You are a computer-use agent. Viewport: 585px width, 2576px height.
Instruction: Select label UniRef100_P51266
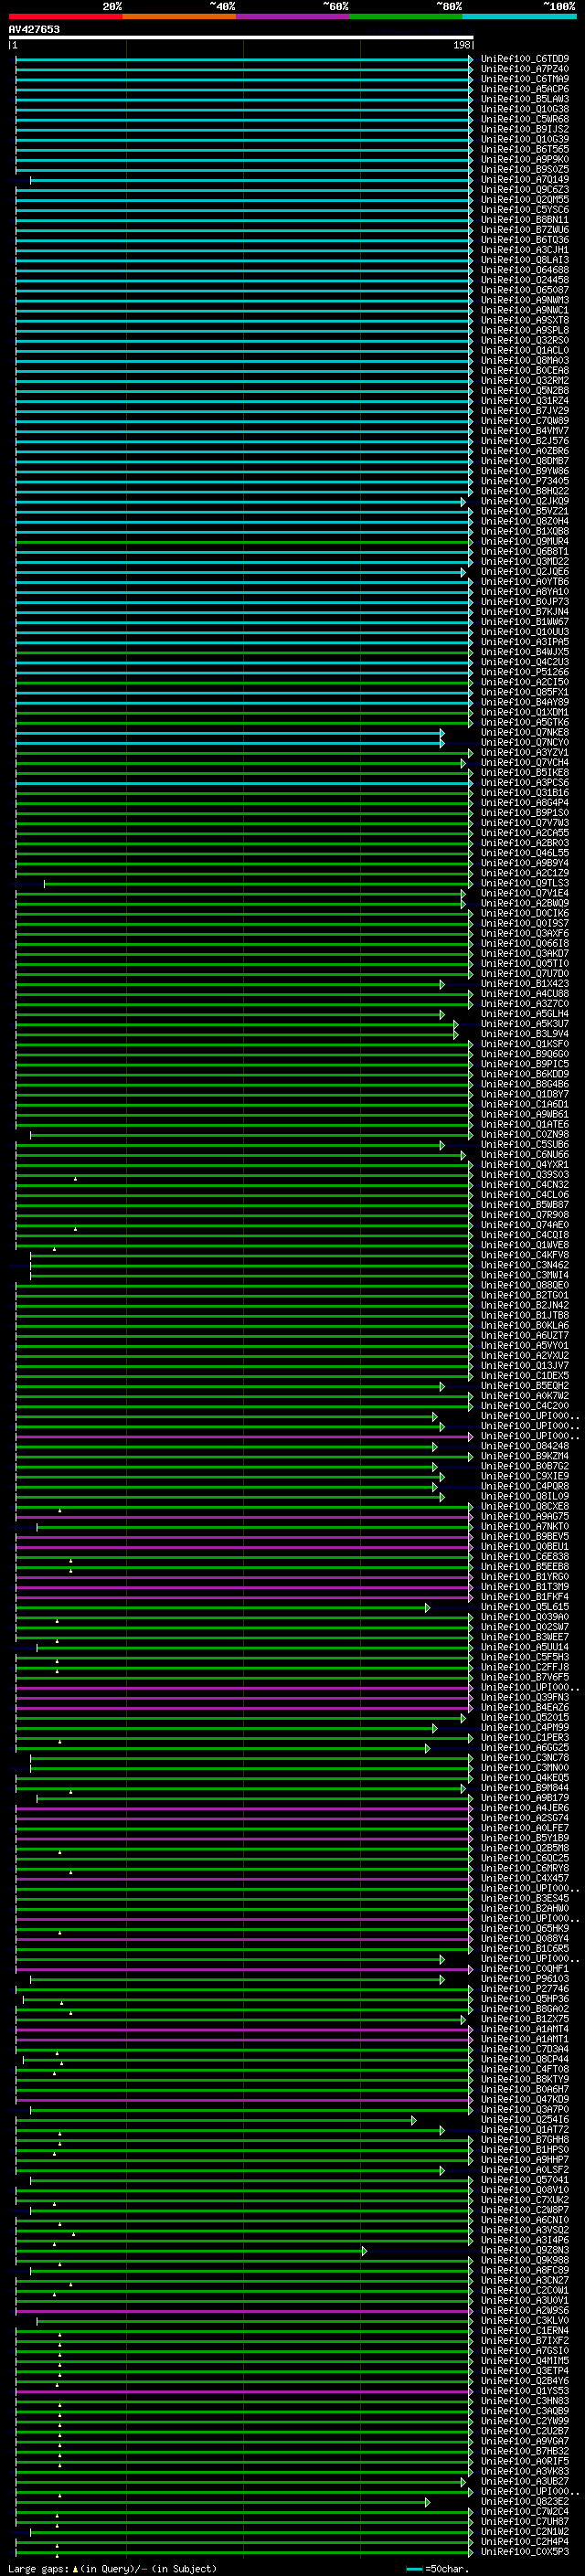pos(525,672)
